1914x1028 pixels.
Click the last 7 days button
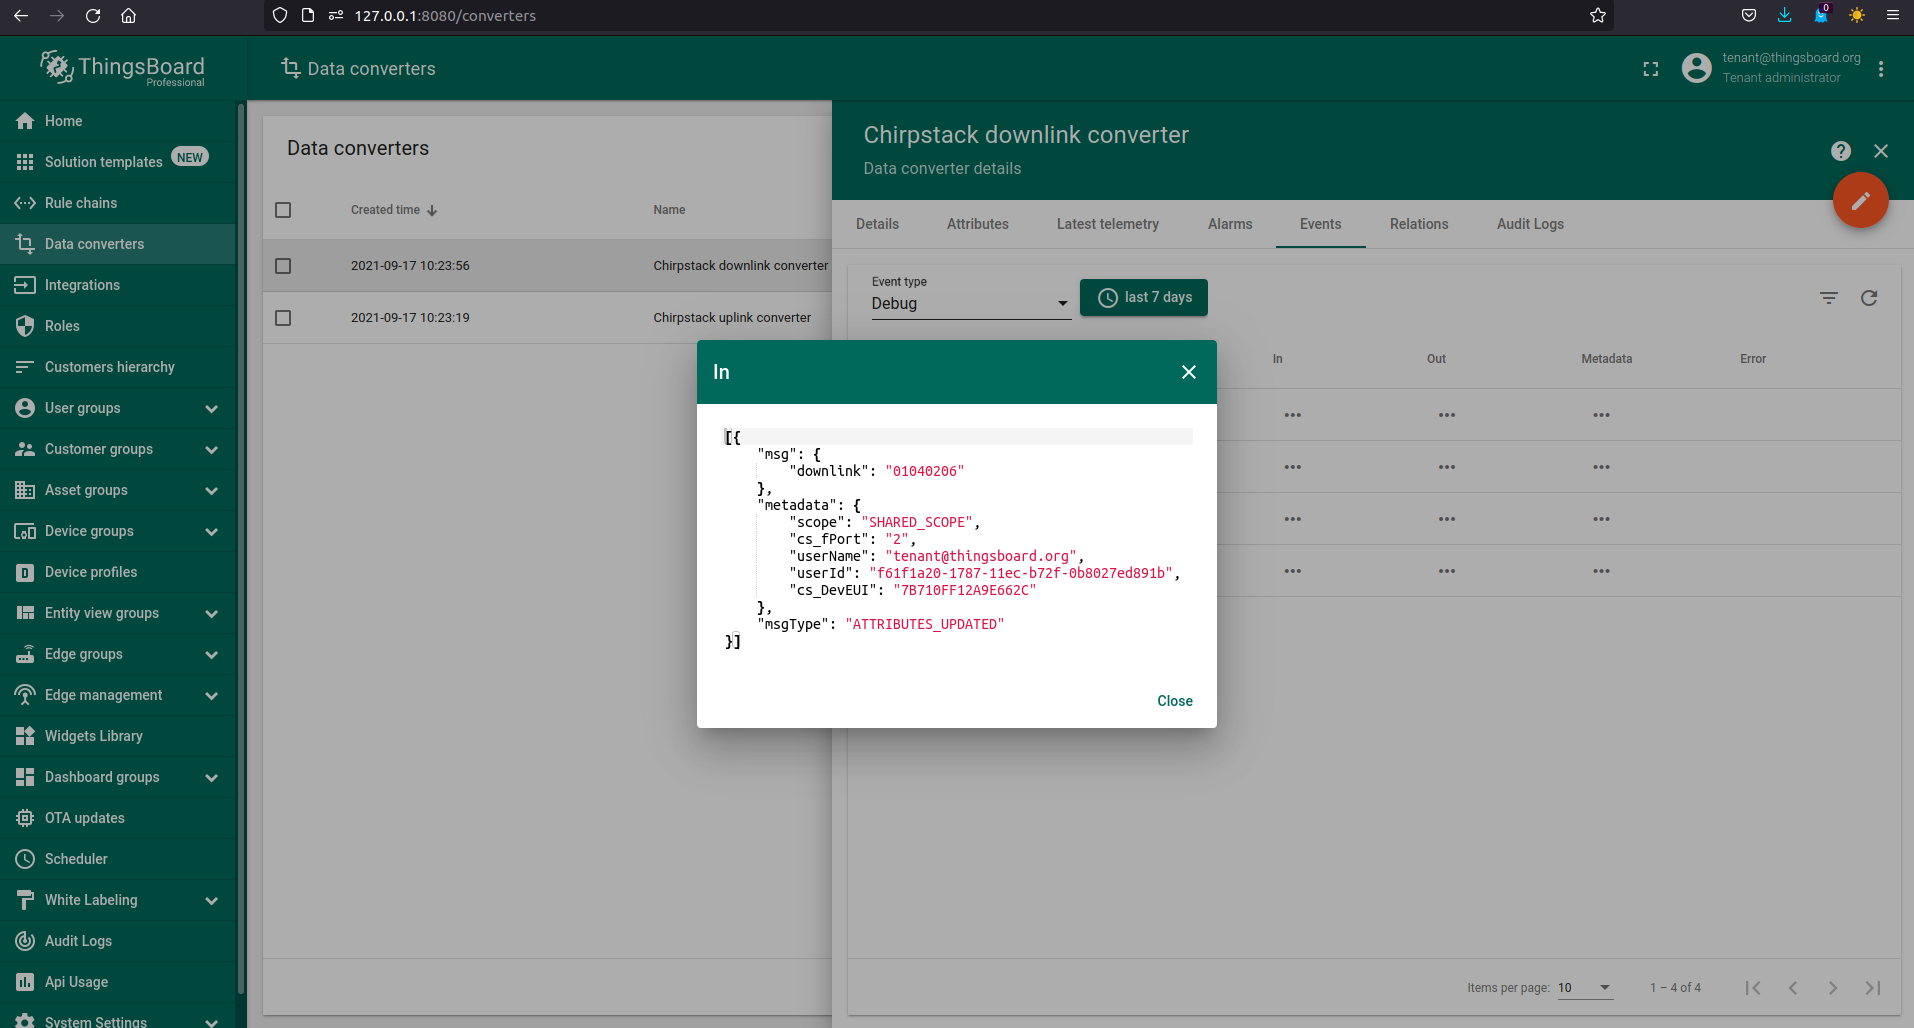(1143, 298)
